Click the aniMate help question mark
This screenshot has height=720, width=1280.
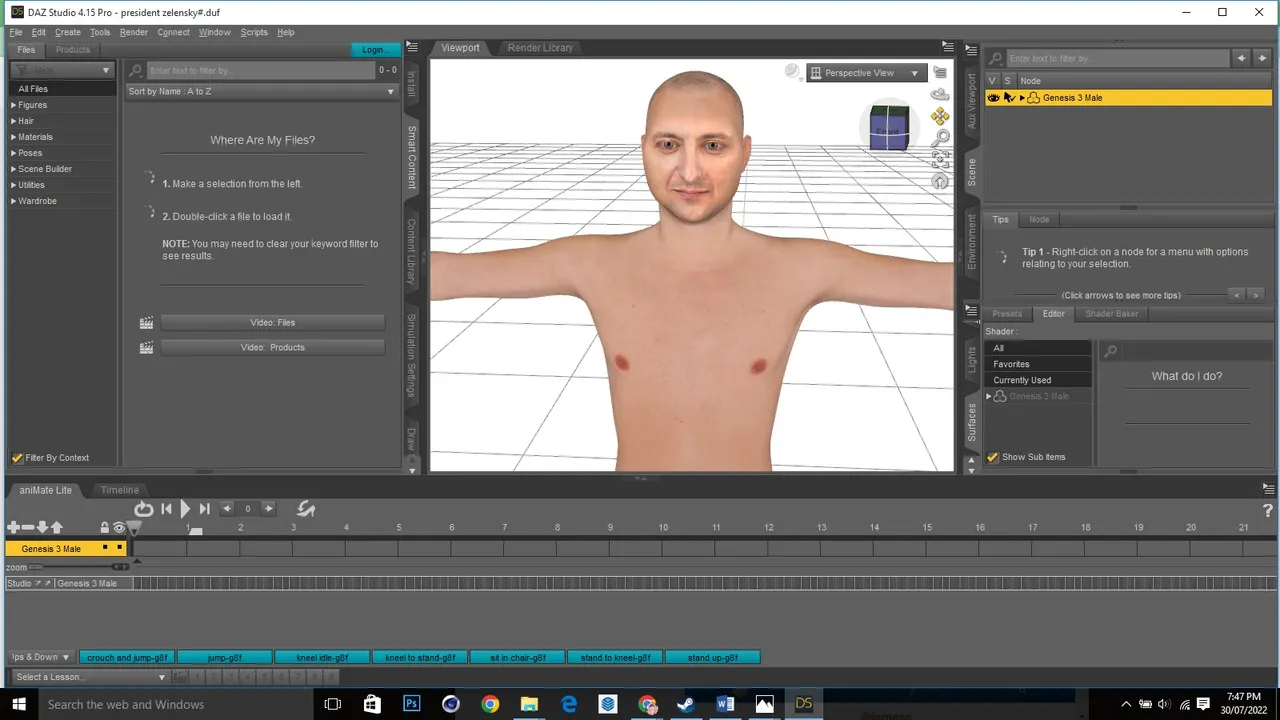click(x=1268, y=510)
